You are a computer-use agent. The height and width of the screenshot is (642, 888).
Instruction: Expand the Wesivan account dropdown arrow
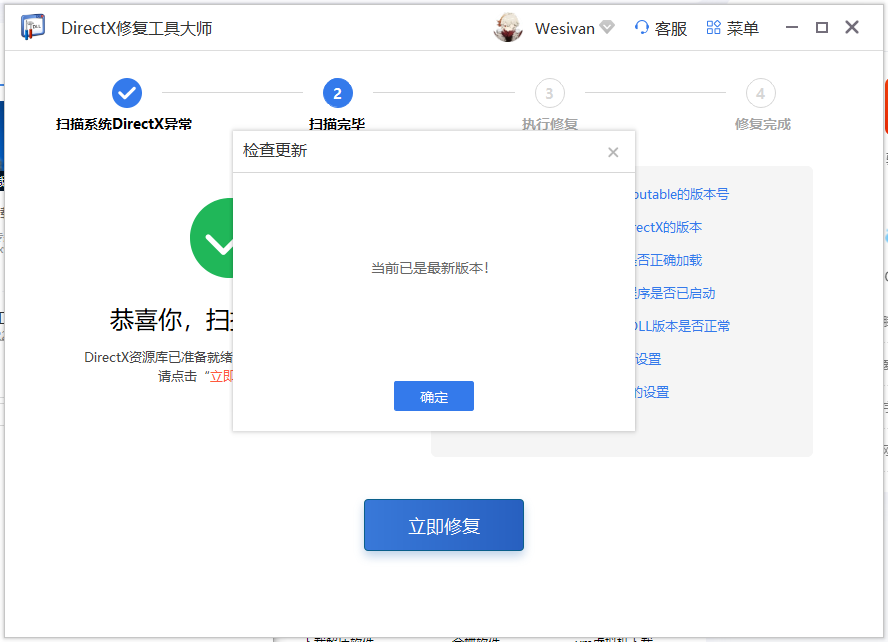pos(607,27)
